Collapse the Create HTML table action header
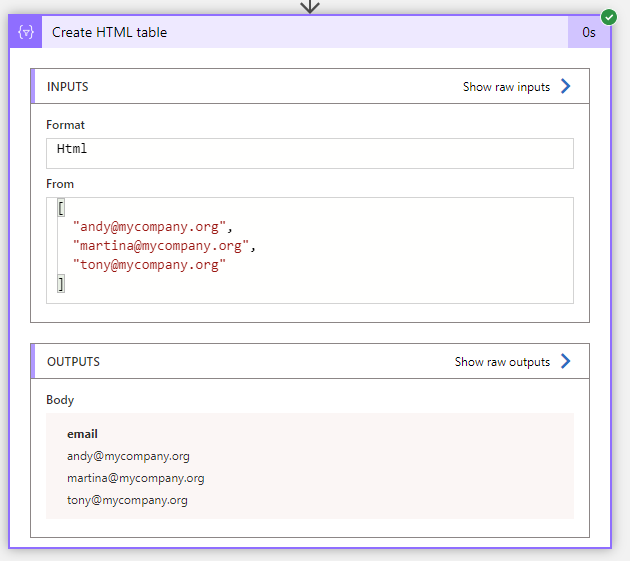This screenshot has width=630, height=561. (300, 32)
